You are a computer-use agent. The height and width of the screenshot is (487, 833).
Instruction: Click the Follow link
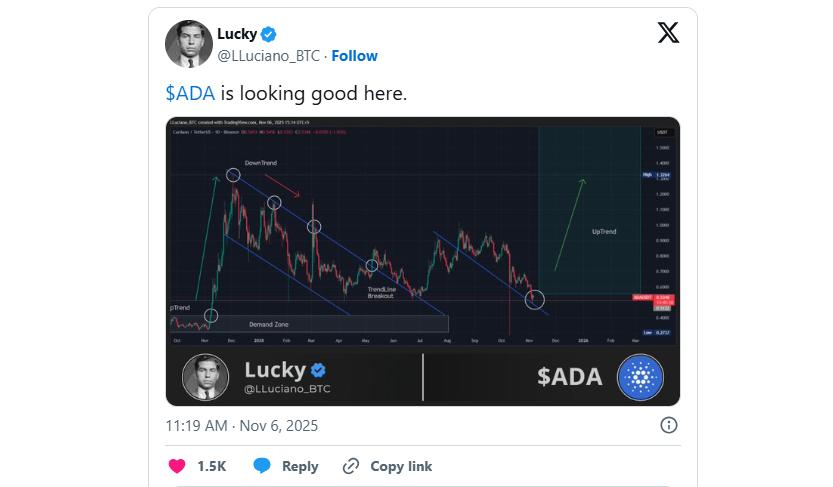(x=354, y=56)
